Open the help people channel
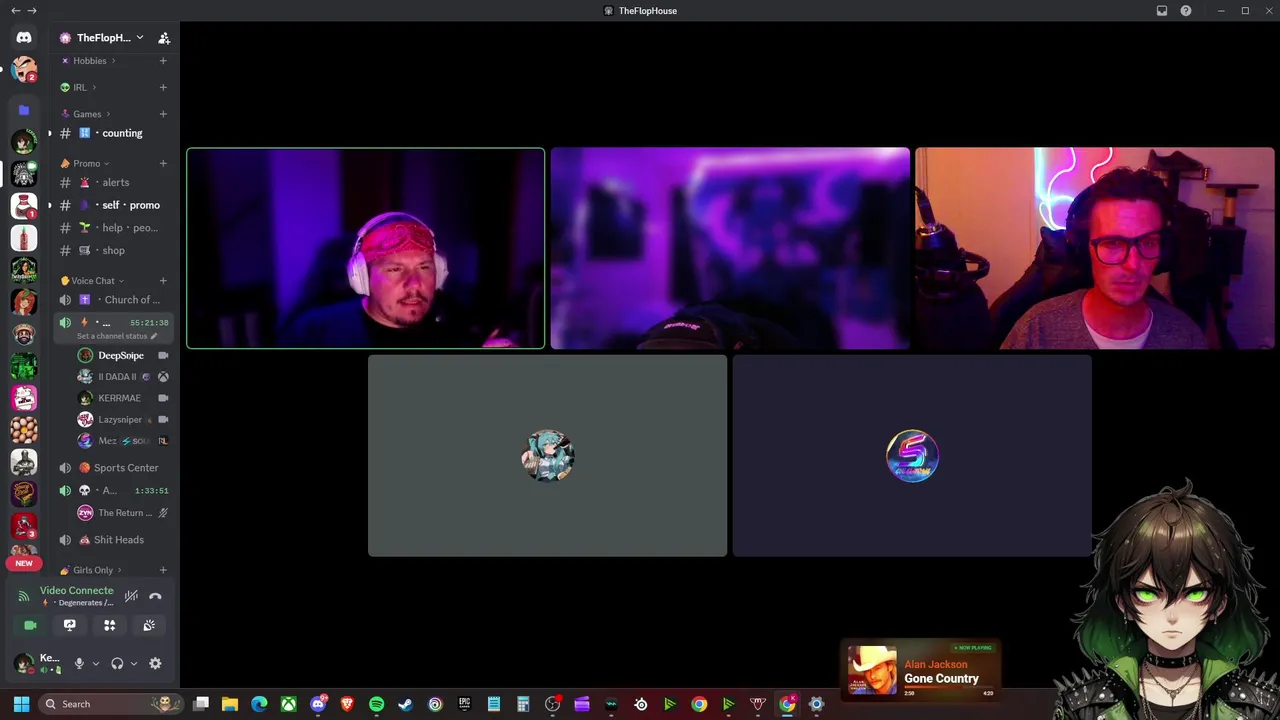 click(113, 228)
